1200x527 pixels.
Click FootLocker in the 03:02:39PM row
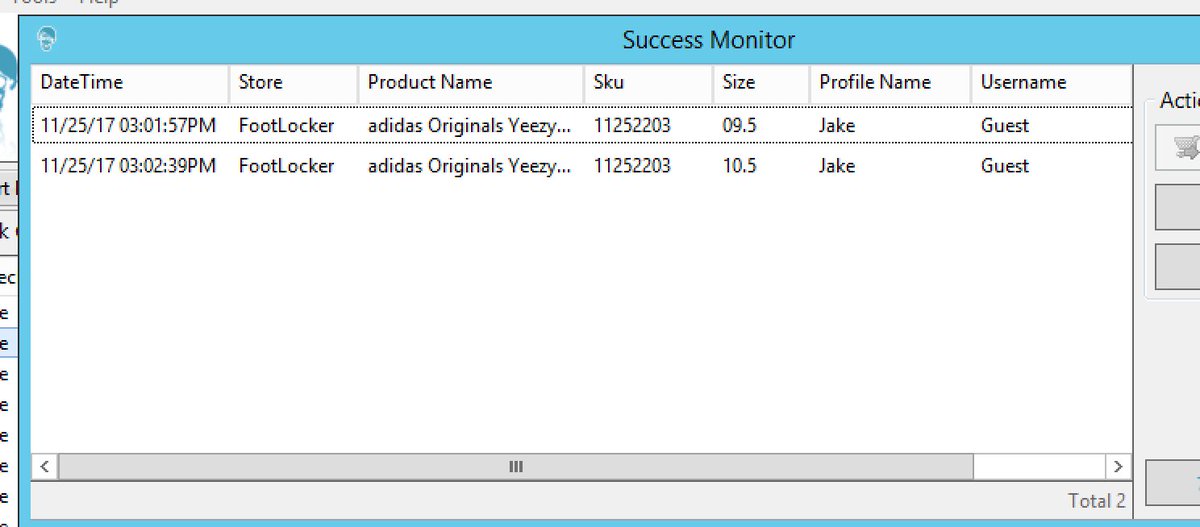[286, 166]
